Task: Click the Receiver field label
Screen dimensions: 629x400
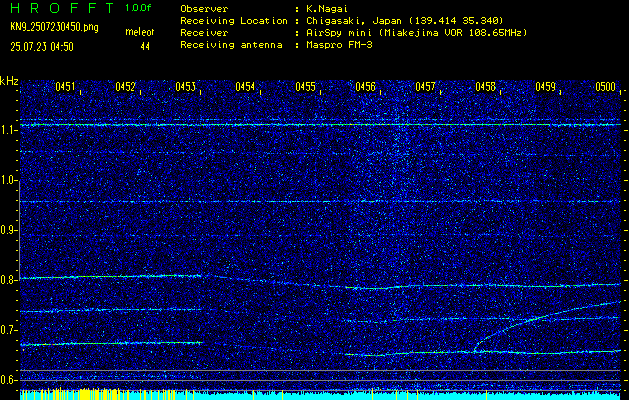Action: [204, 33]
